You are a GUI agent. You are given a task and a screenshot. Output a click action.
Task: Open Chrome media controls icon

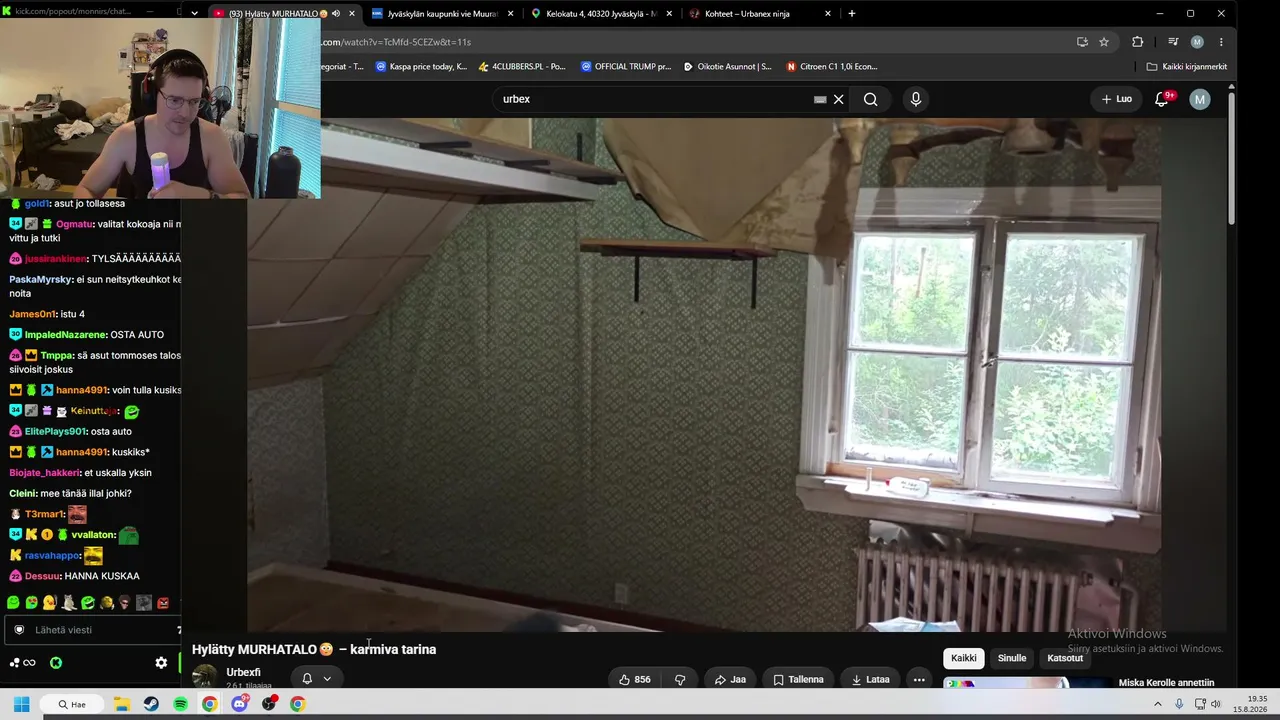click(x=1173, y=42)
